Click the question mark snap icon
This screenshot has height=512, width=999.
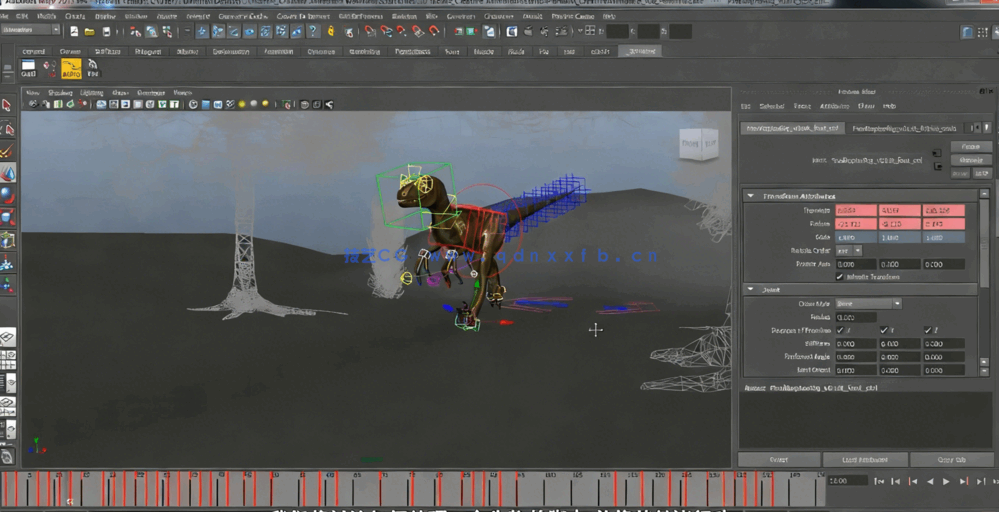[x=313, y=32]
